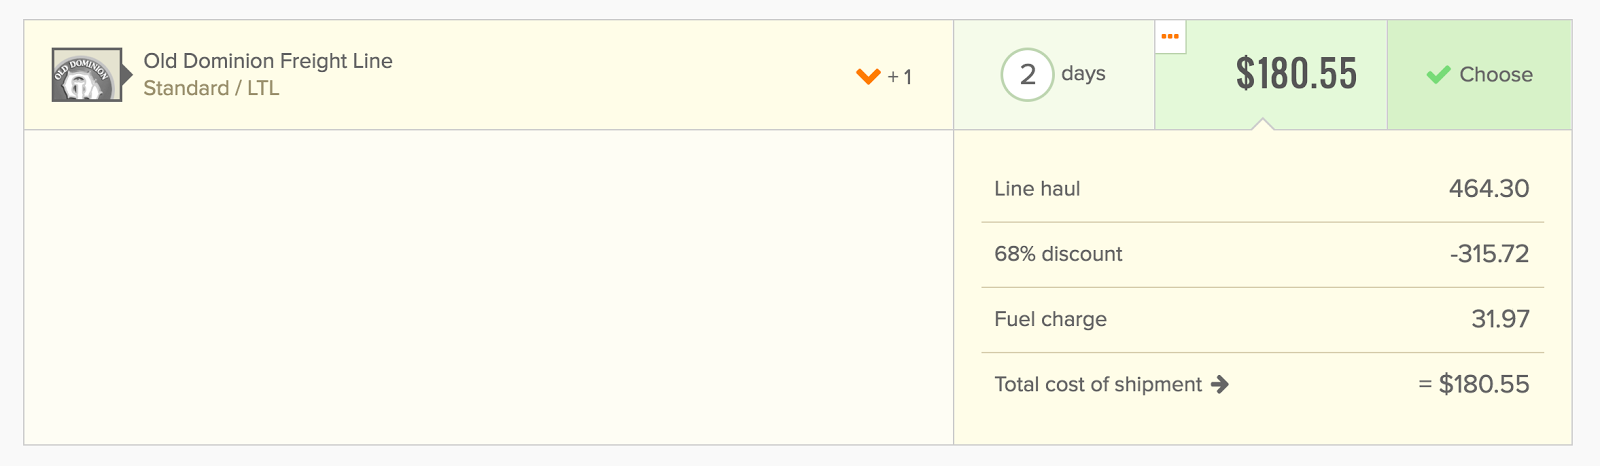Select the 68% discount row
This screenshot has height=466, width=1600.
[1262, 254]
